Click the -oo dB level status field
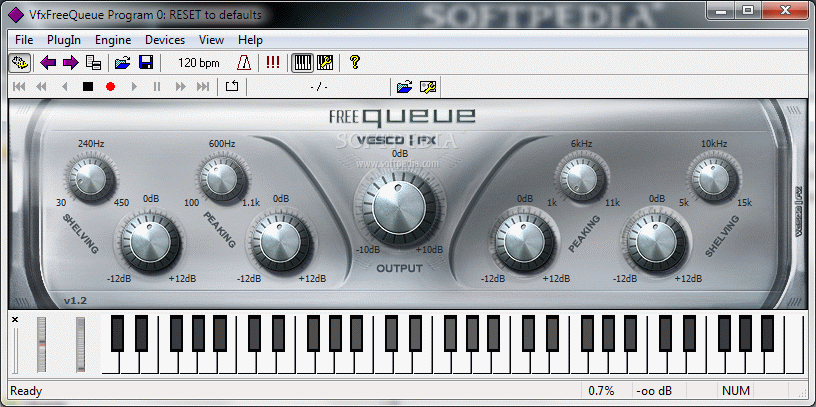 pyautogui.click(x=654, y=390)
